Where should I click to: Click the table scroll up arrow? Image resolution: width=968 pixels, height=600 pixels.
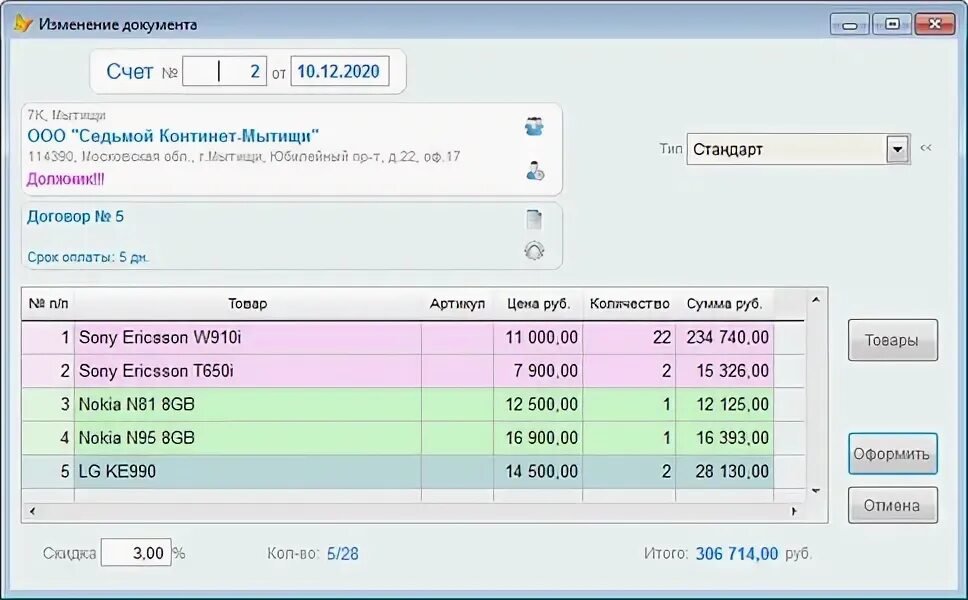pyautogui.click(x=816, y=300)
